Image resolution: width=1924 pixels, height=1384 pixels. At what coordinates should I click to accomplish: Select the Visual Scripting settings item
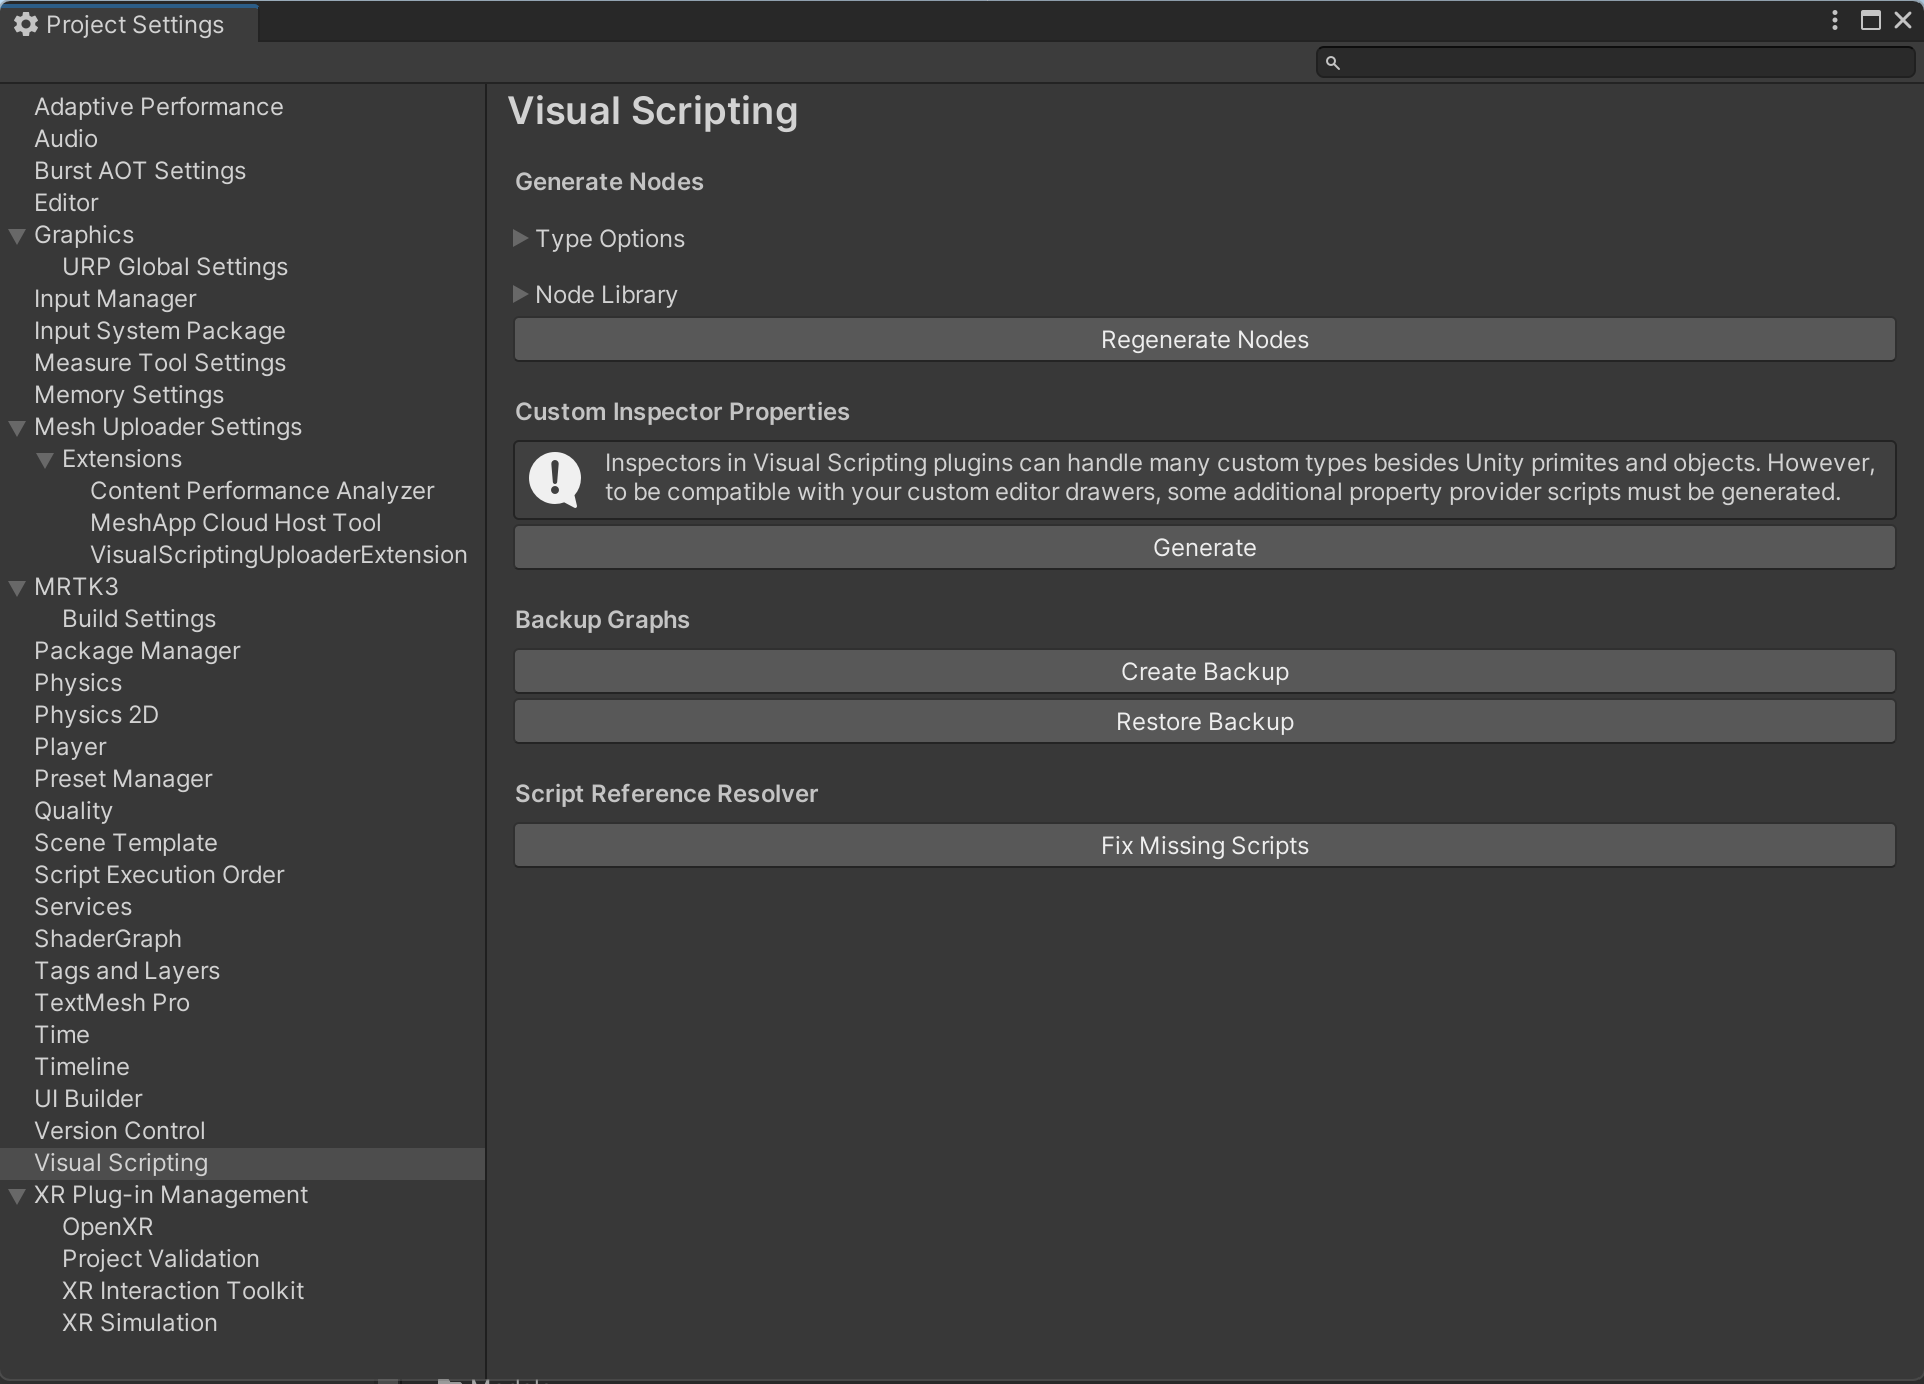tap(121, 1163)
